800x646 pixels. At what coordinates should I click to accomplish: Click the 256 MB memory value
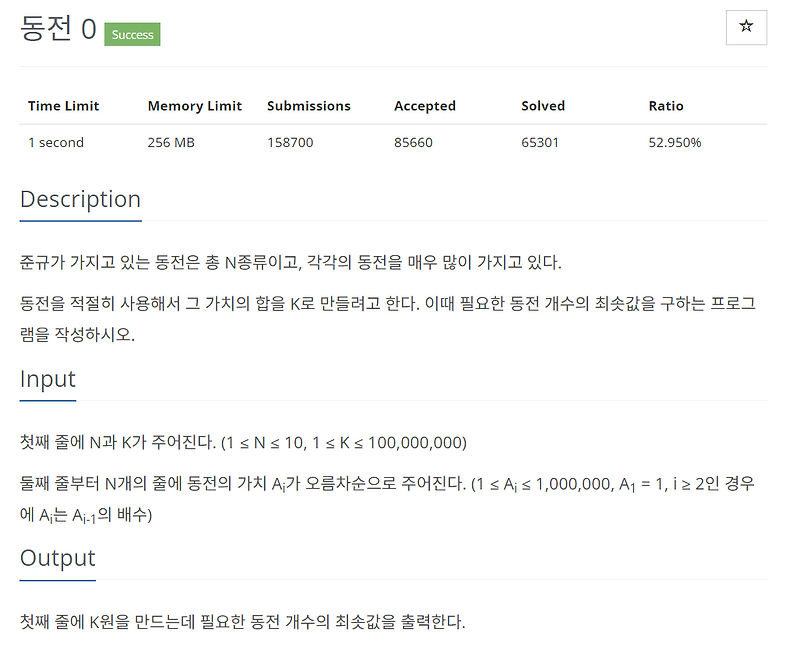(x=171, y=142)
